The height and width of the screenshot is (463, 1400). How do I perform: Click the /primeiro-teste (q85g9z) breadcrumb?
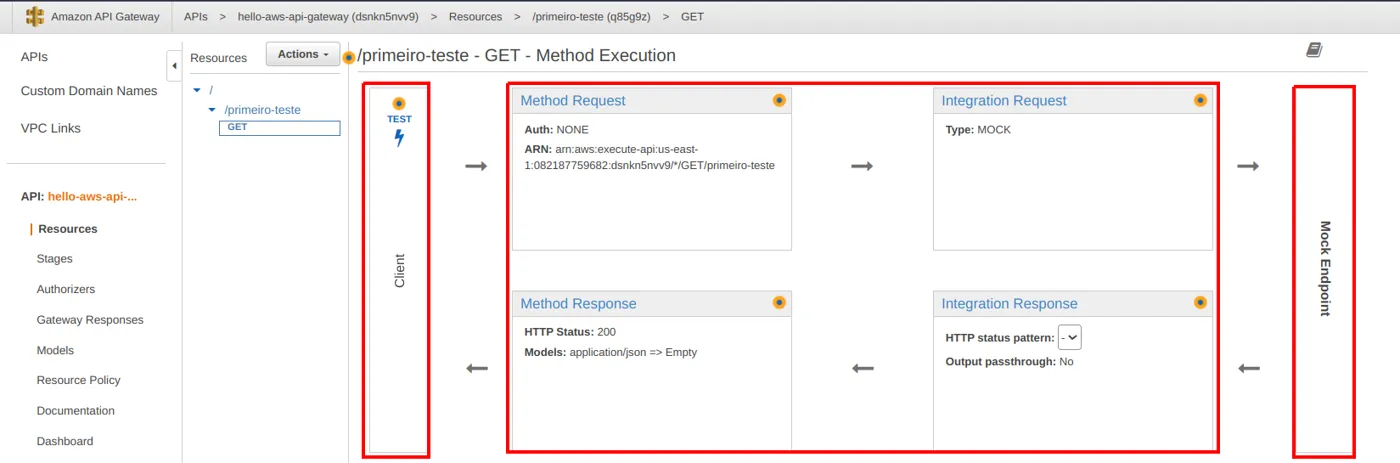pyautogui.click(x=590, y=17)
